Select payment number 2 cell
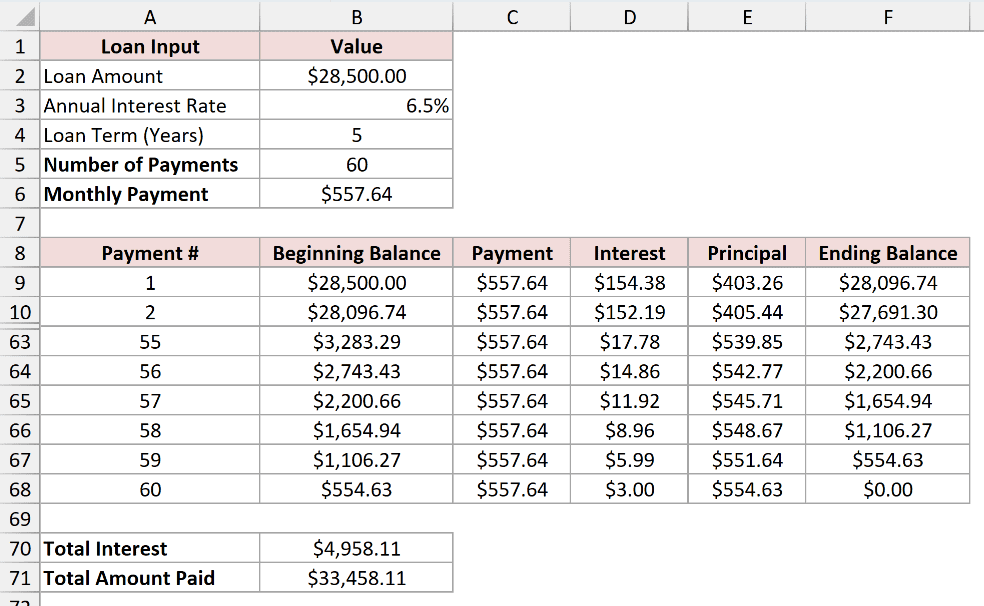 point(149,312)
